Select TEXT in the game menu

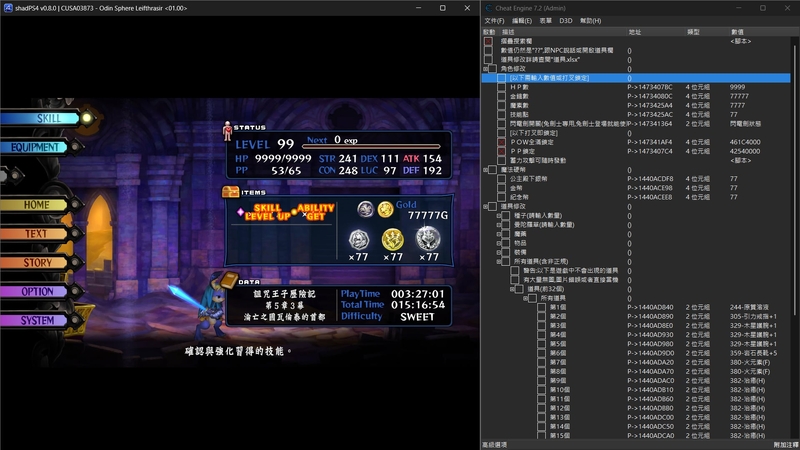(x=35, y=234)
